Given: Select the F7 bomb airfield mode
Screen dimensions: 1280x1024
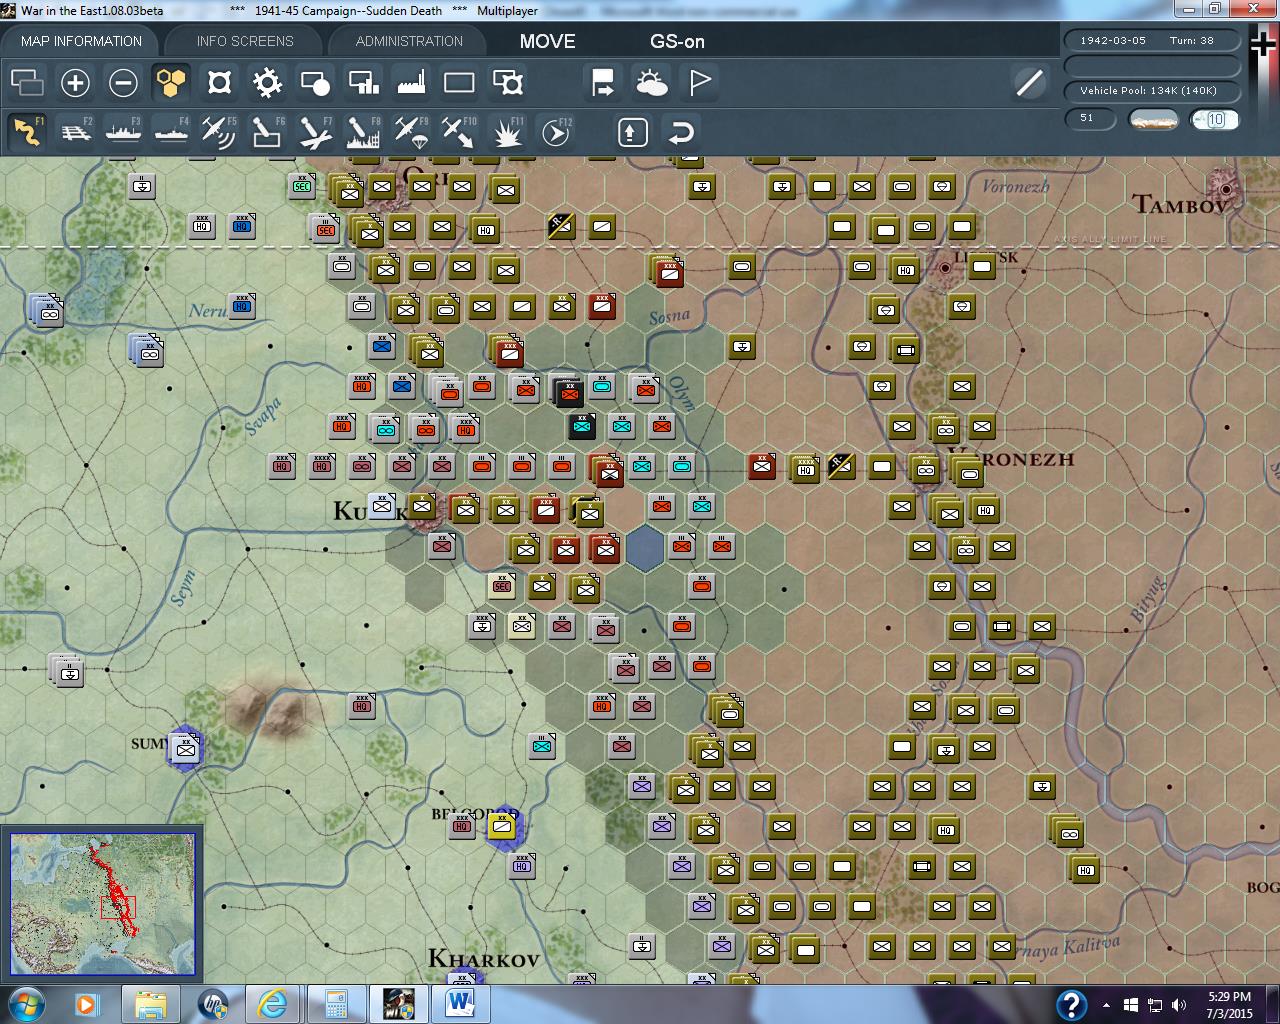Looking at the screenshot, I should coord(315,132).
